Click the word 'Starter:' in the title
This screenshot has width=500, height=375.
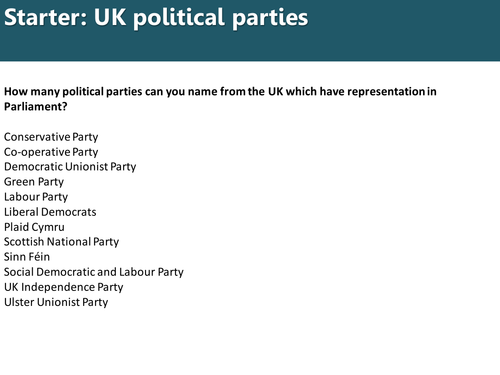tap(46, 17)
